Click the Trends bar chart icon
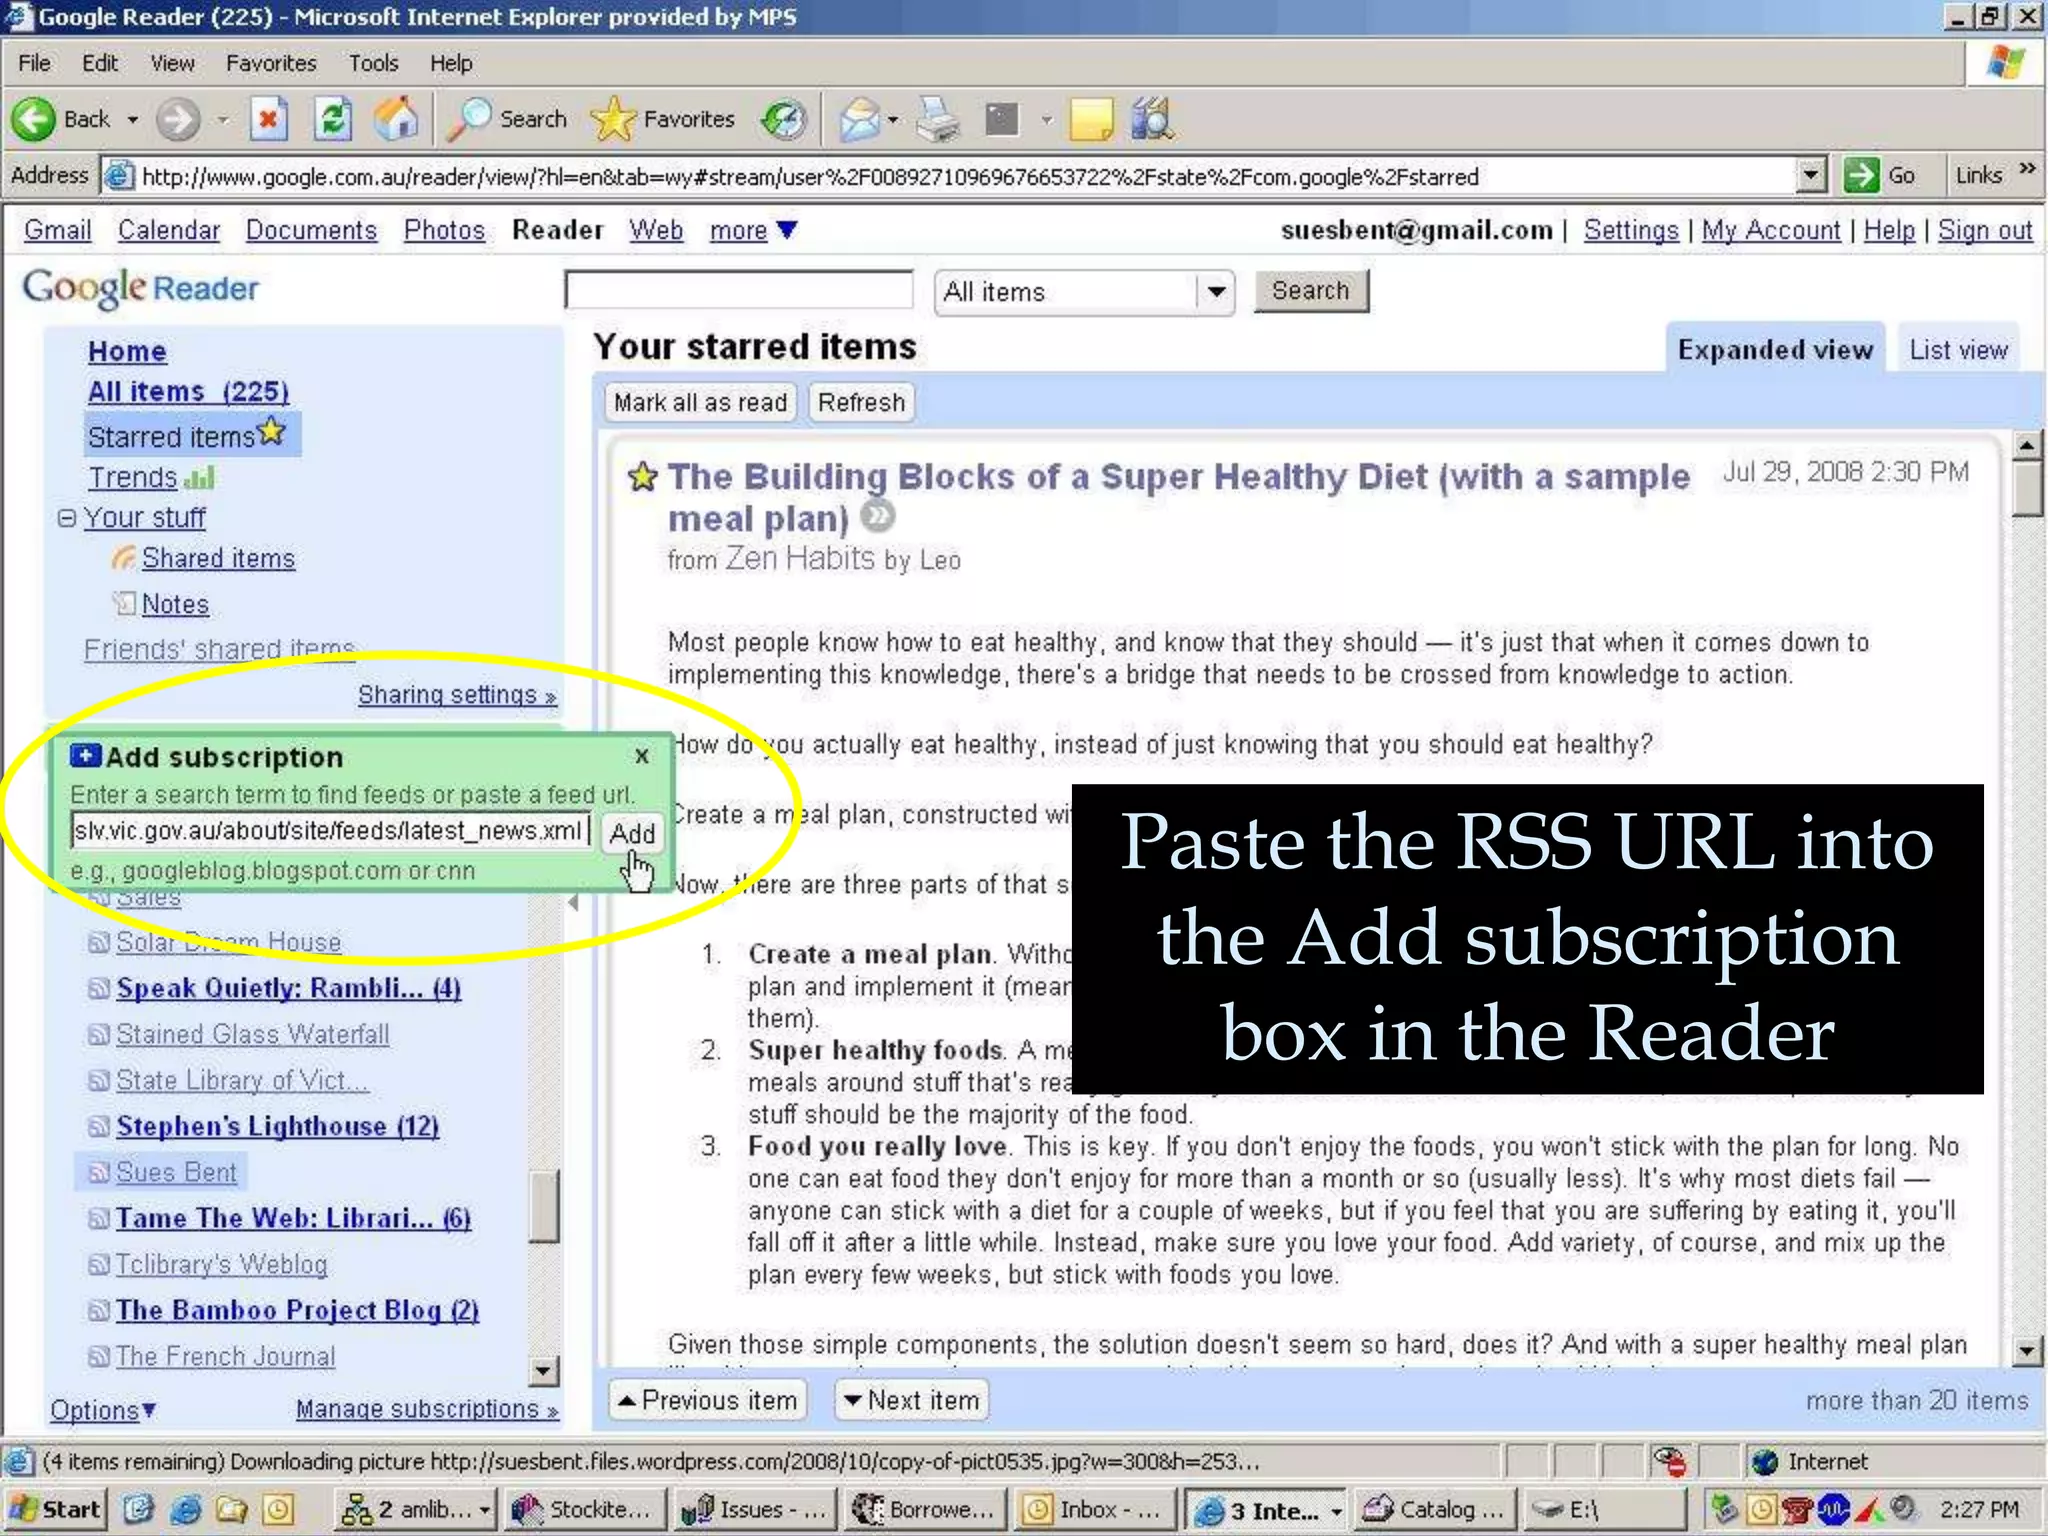 [199, 478]
